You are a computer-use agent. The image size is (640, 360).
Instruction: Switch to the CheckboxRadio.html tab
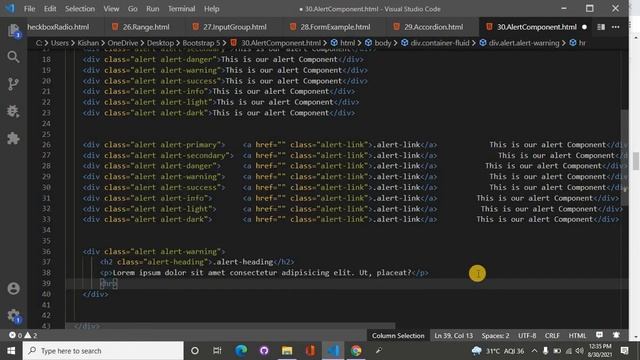click(x=58, y=27)
